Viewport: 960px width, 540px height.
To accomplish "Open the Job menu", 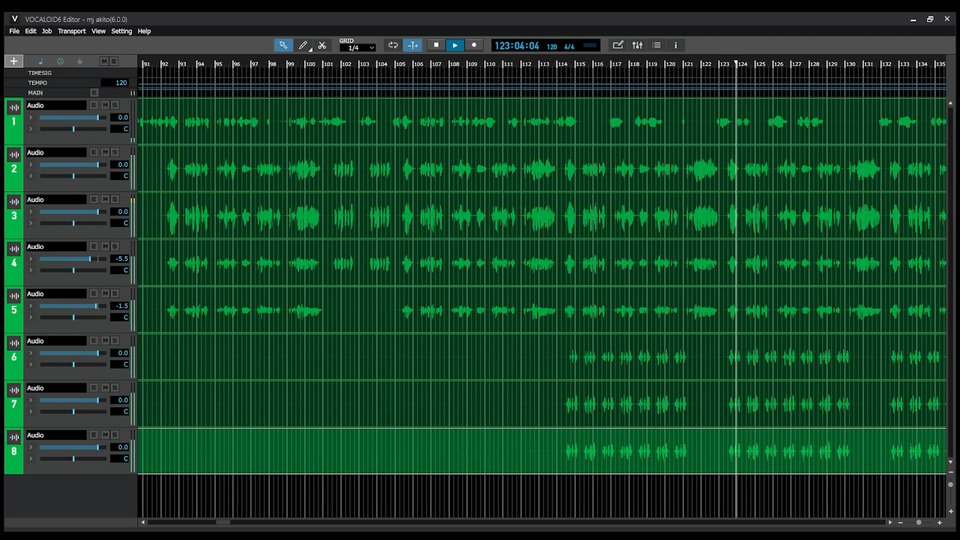I will (x=46, y=31).
